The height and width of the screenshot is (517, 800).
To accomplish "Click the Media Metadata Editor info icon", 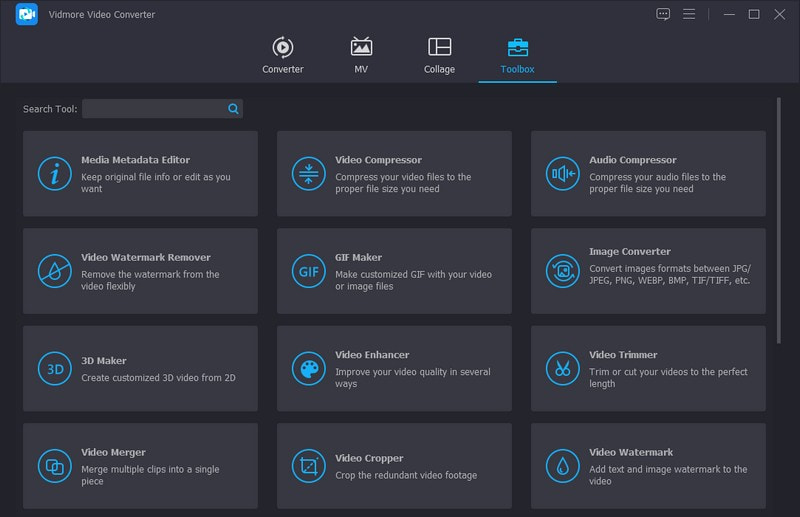I will (x=55, y=174).
